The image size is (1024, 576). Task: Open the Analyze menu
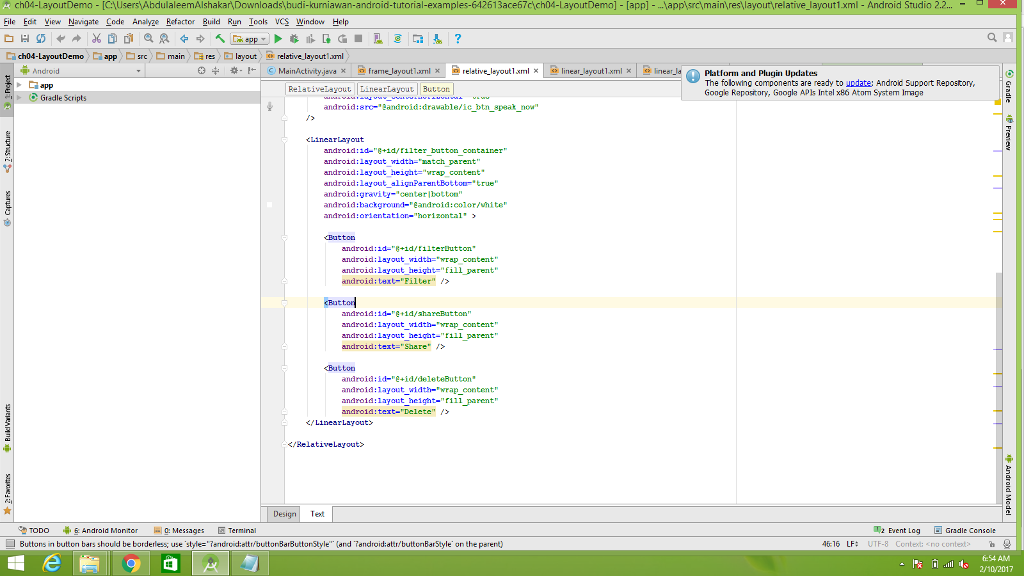145,22
